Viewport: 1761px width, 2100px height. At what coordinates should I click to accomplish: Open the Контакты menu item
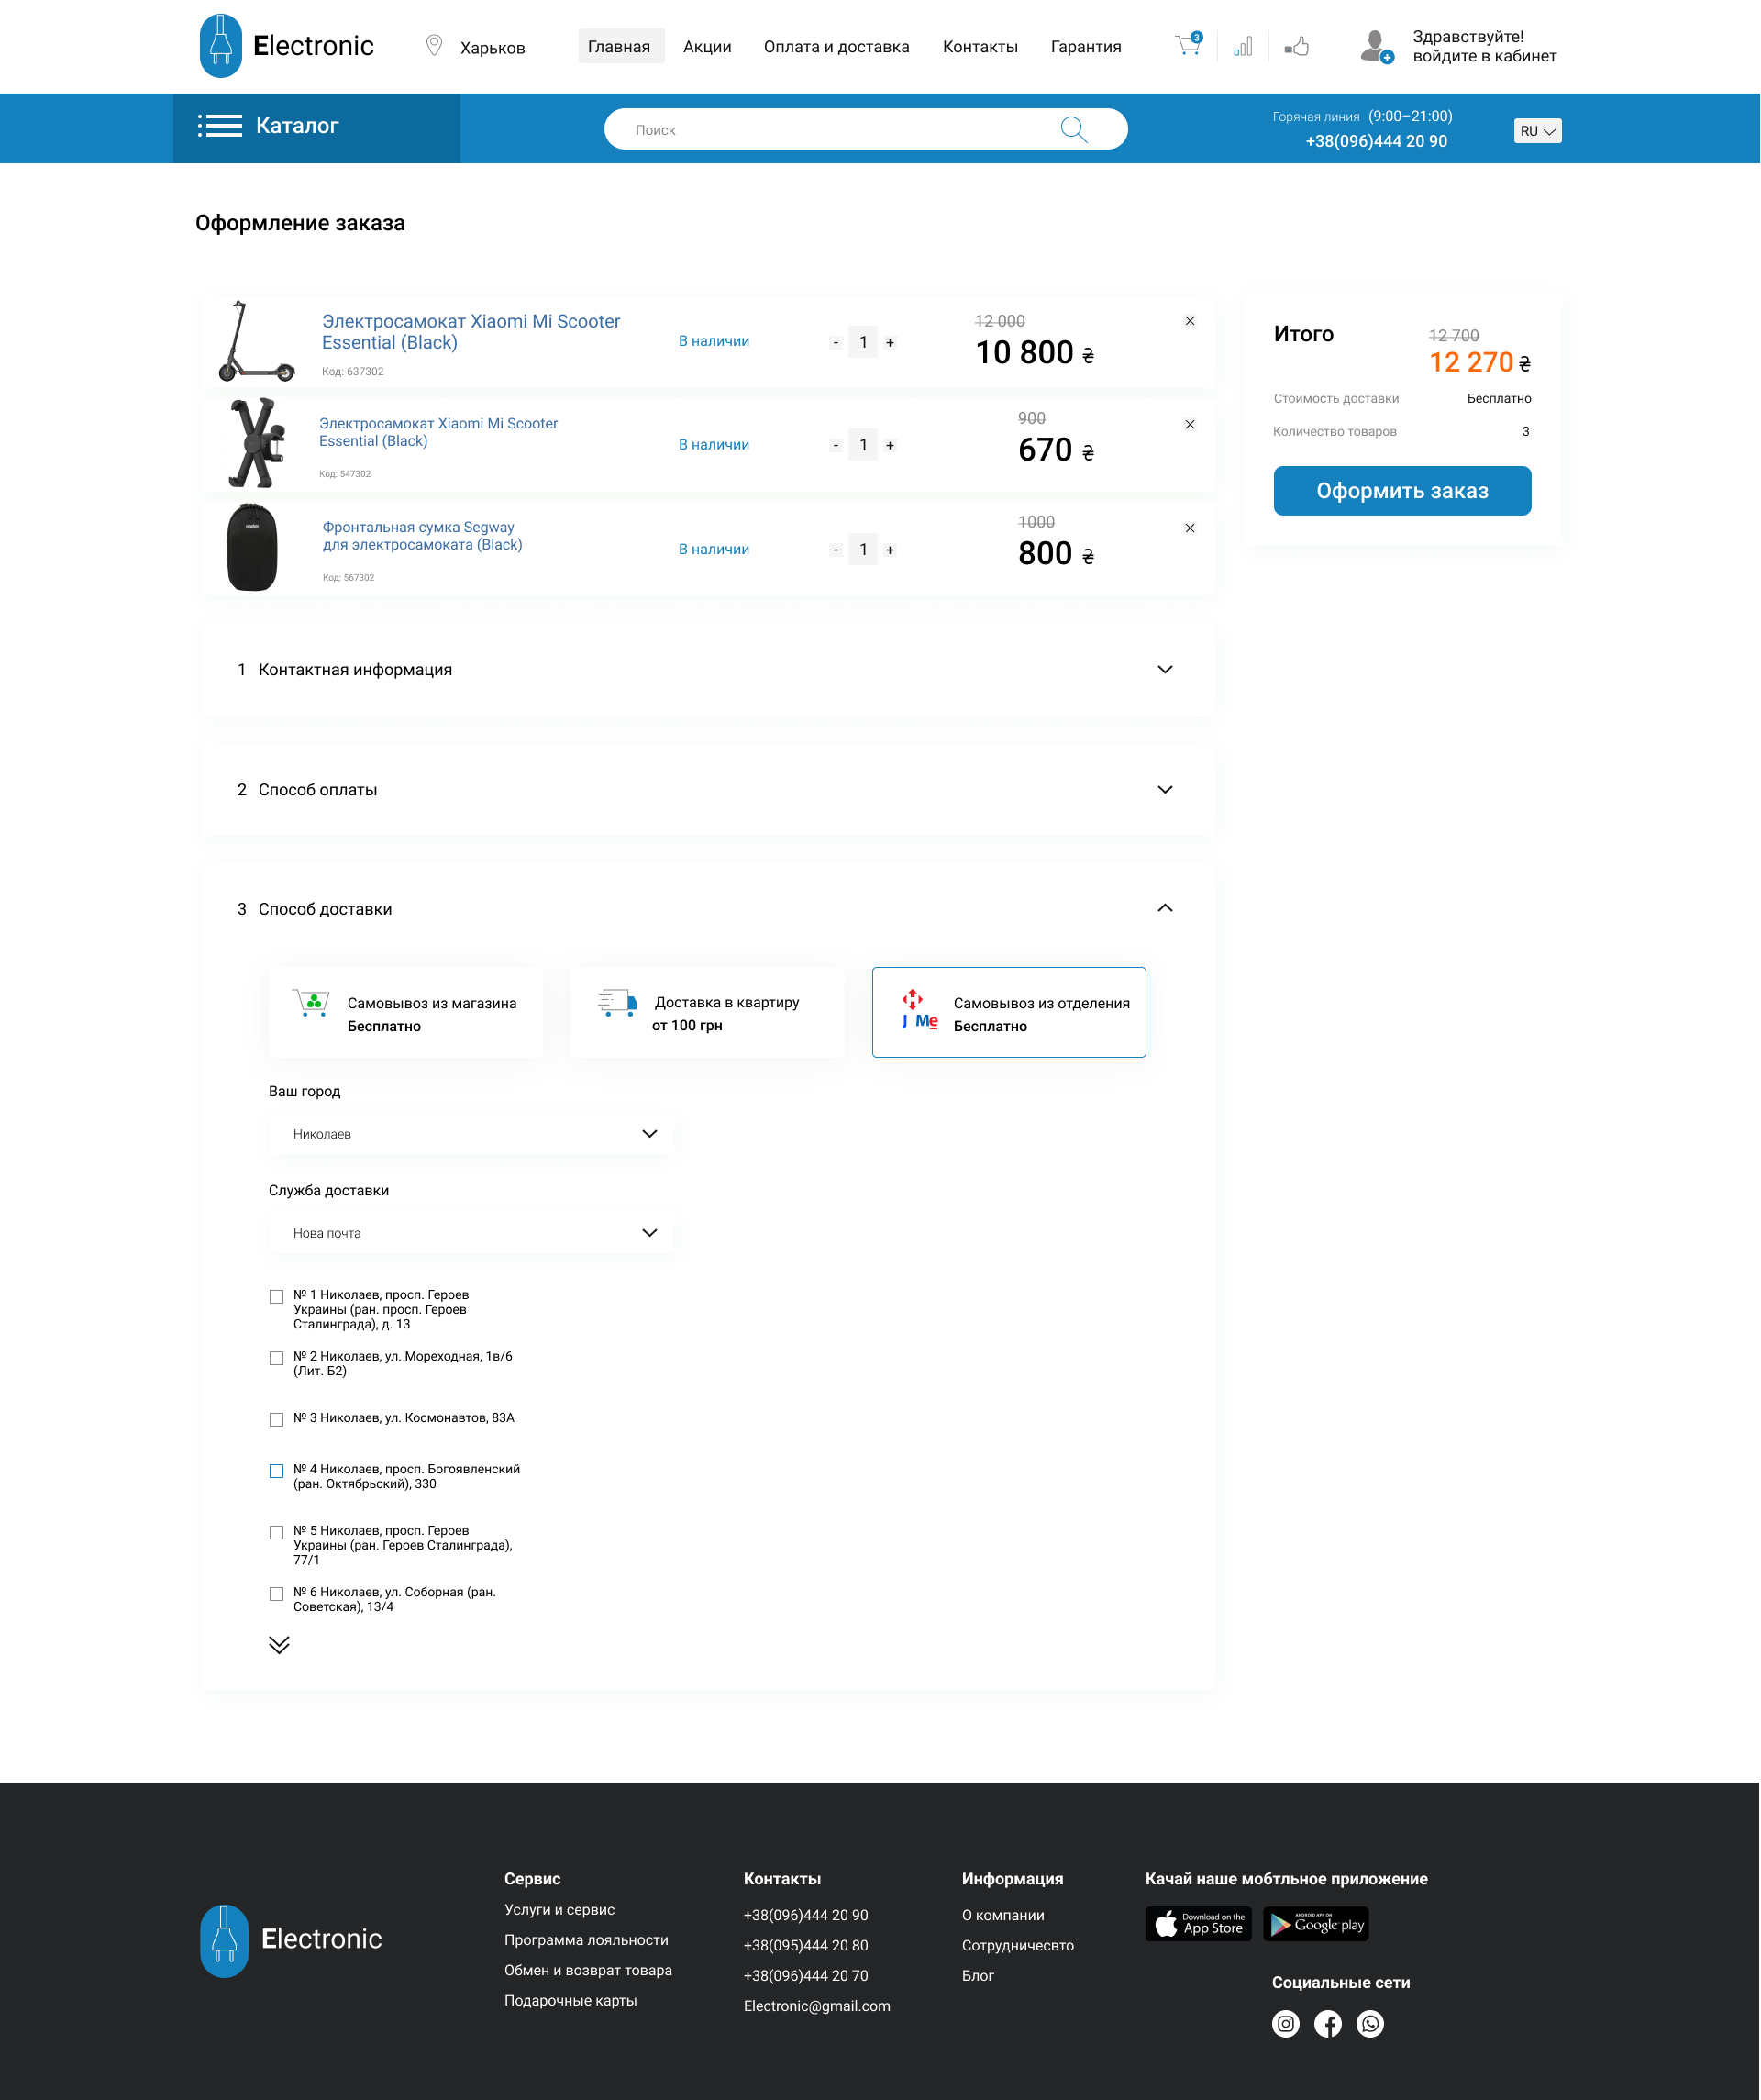point(980,47)
